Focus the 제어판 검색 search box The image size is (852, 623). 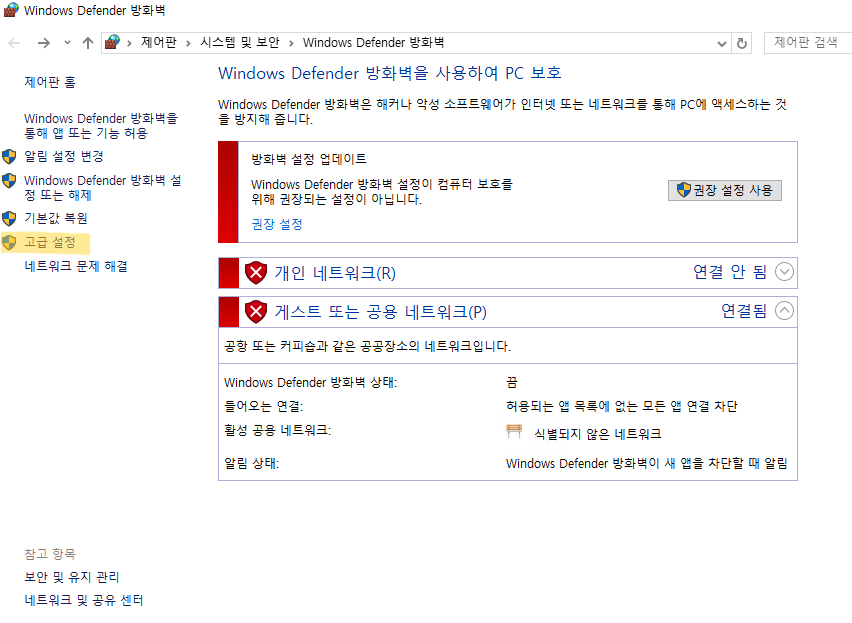click(807, 43)
